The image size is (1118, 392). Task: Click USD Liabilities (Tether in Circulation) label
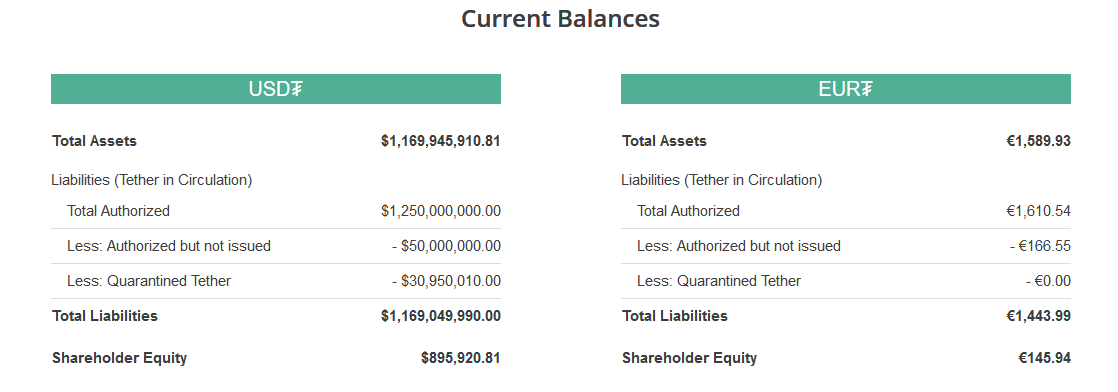pyautogui.click(x=152, y=180)
